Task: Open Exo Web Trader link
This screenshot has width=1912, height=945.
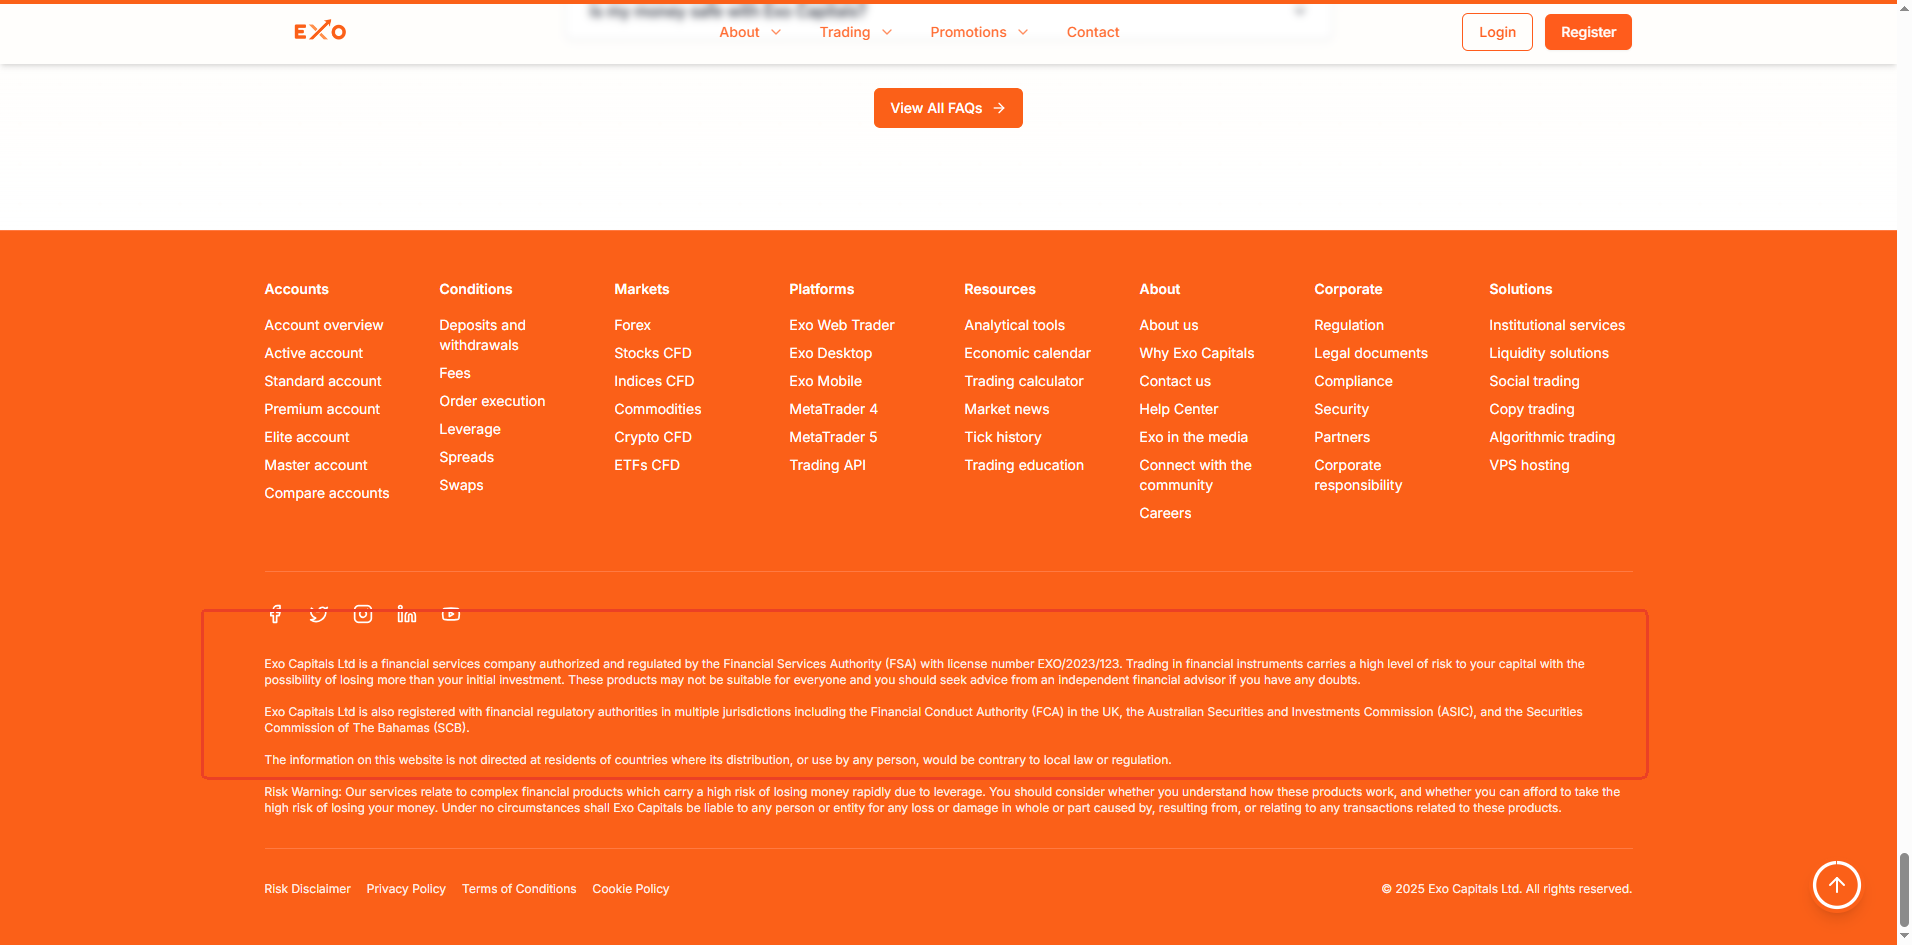Action: 842,325
